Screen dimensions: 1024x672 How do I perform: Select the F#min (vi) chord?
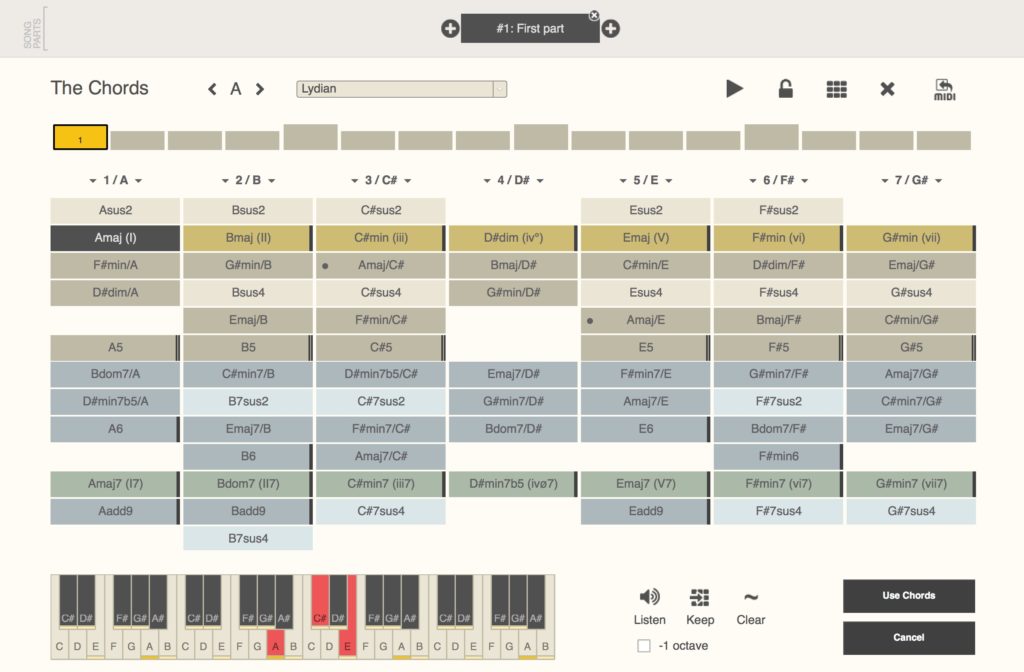point(778,238)
